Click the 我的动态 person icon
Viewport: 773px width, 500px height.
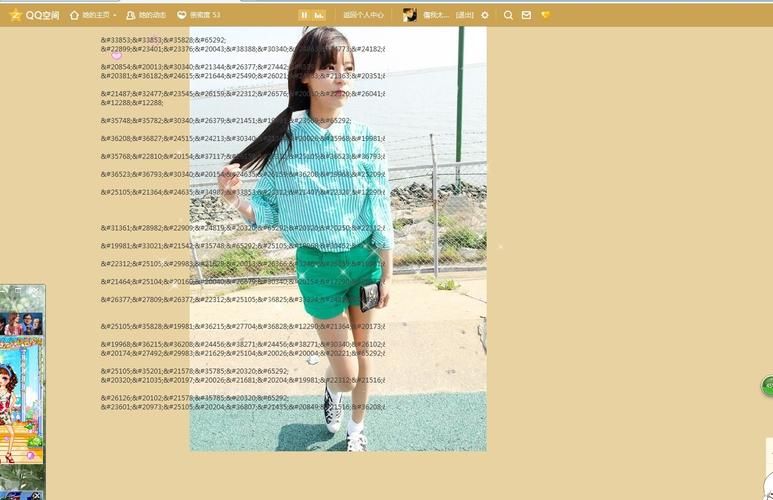[131, 15]
